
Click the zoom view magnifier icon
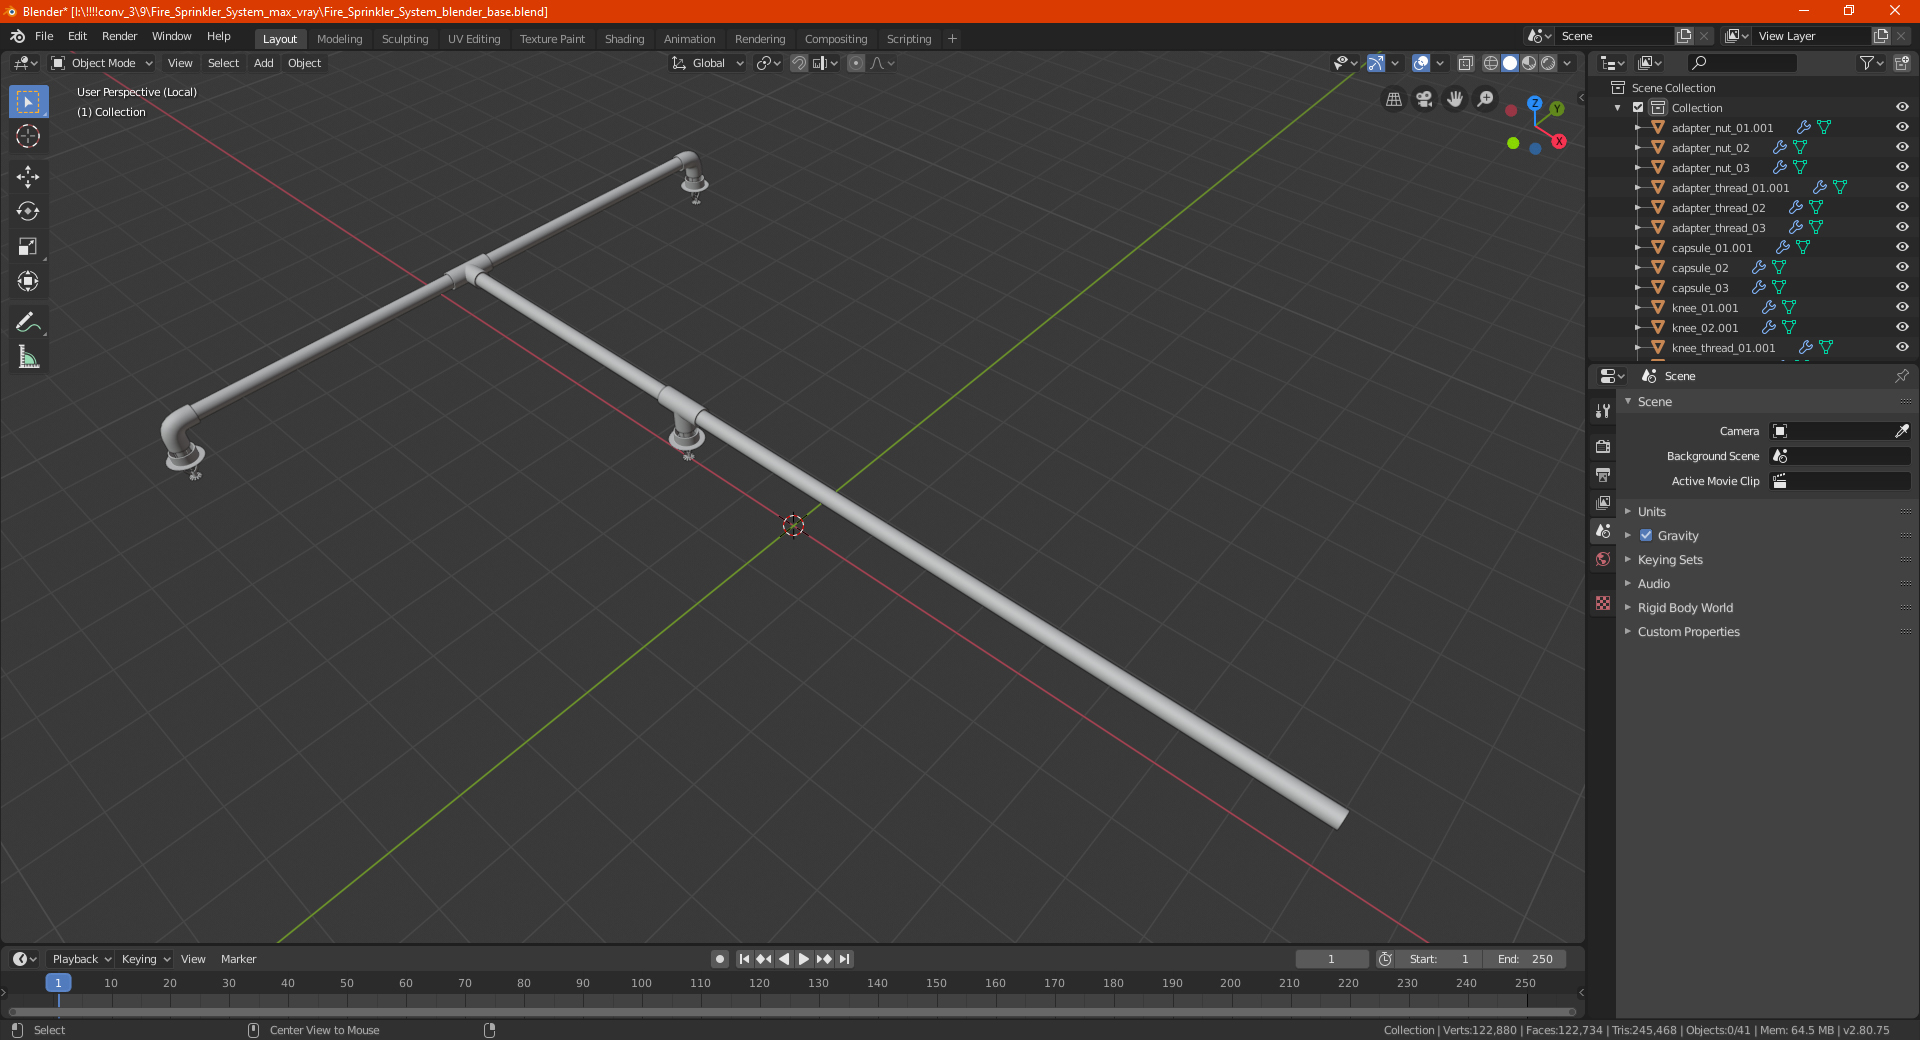[1486, 99]
